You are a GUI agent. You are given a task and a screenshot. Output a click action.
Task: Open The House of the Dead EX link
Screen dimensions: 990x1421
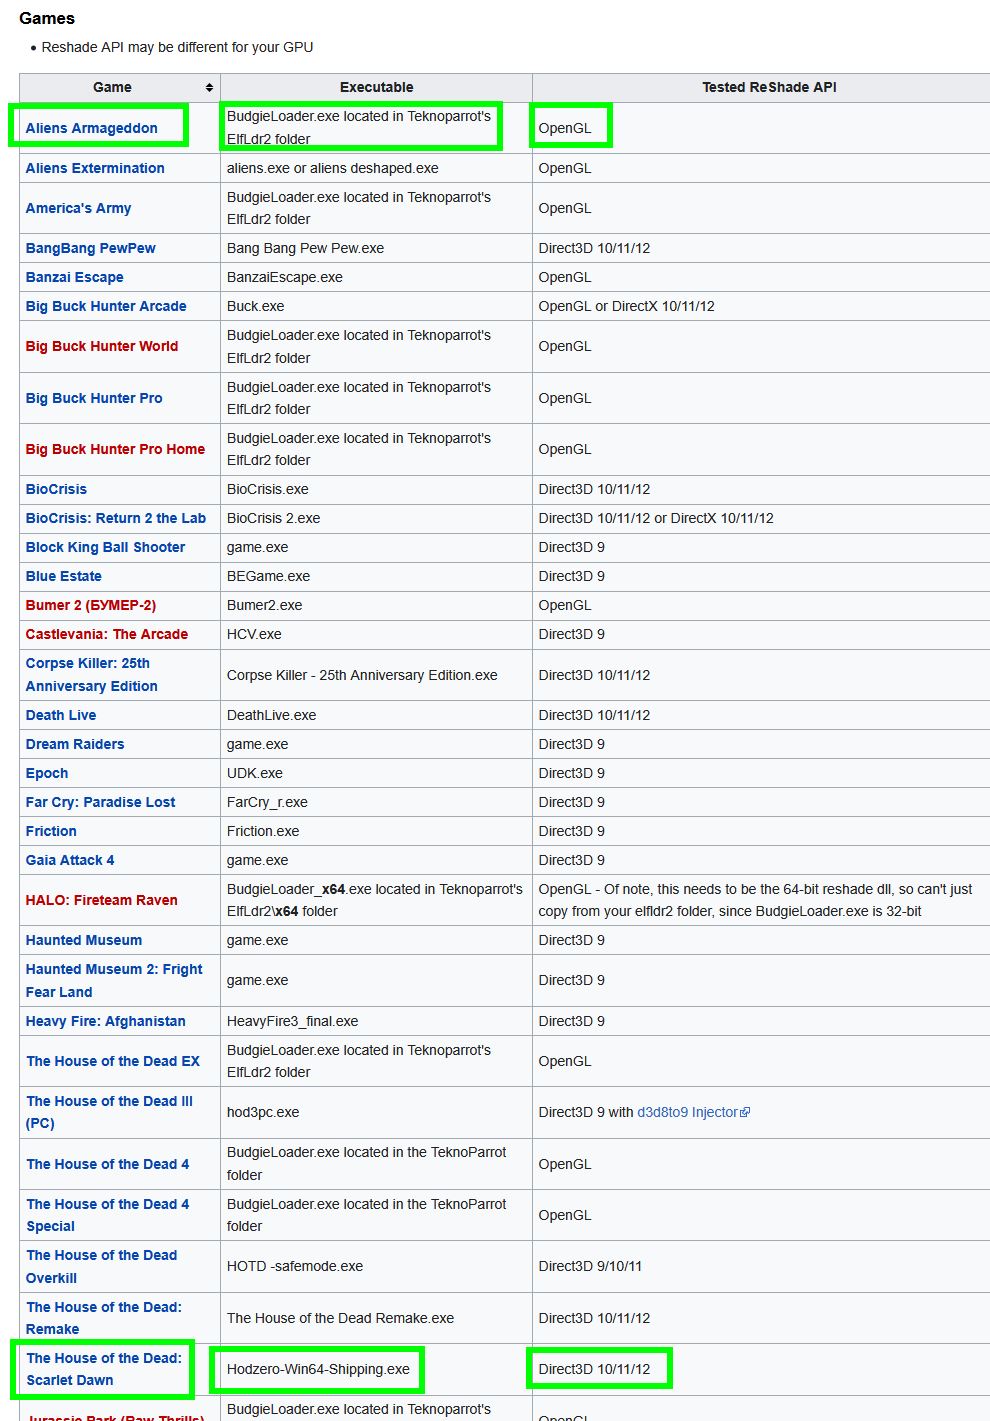coord(113,1061)
